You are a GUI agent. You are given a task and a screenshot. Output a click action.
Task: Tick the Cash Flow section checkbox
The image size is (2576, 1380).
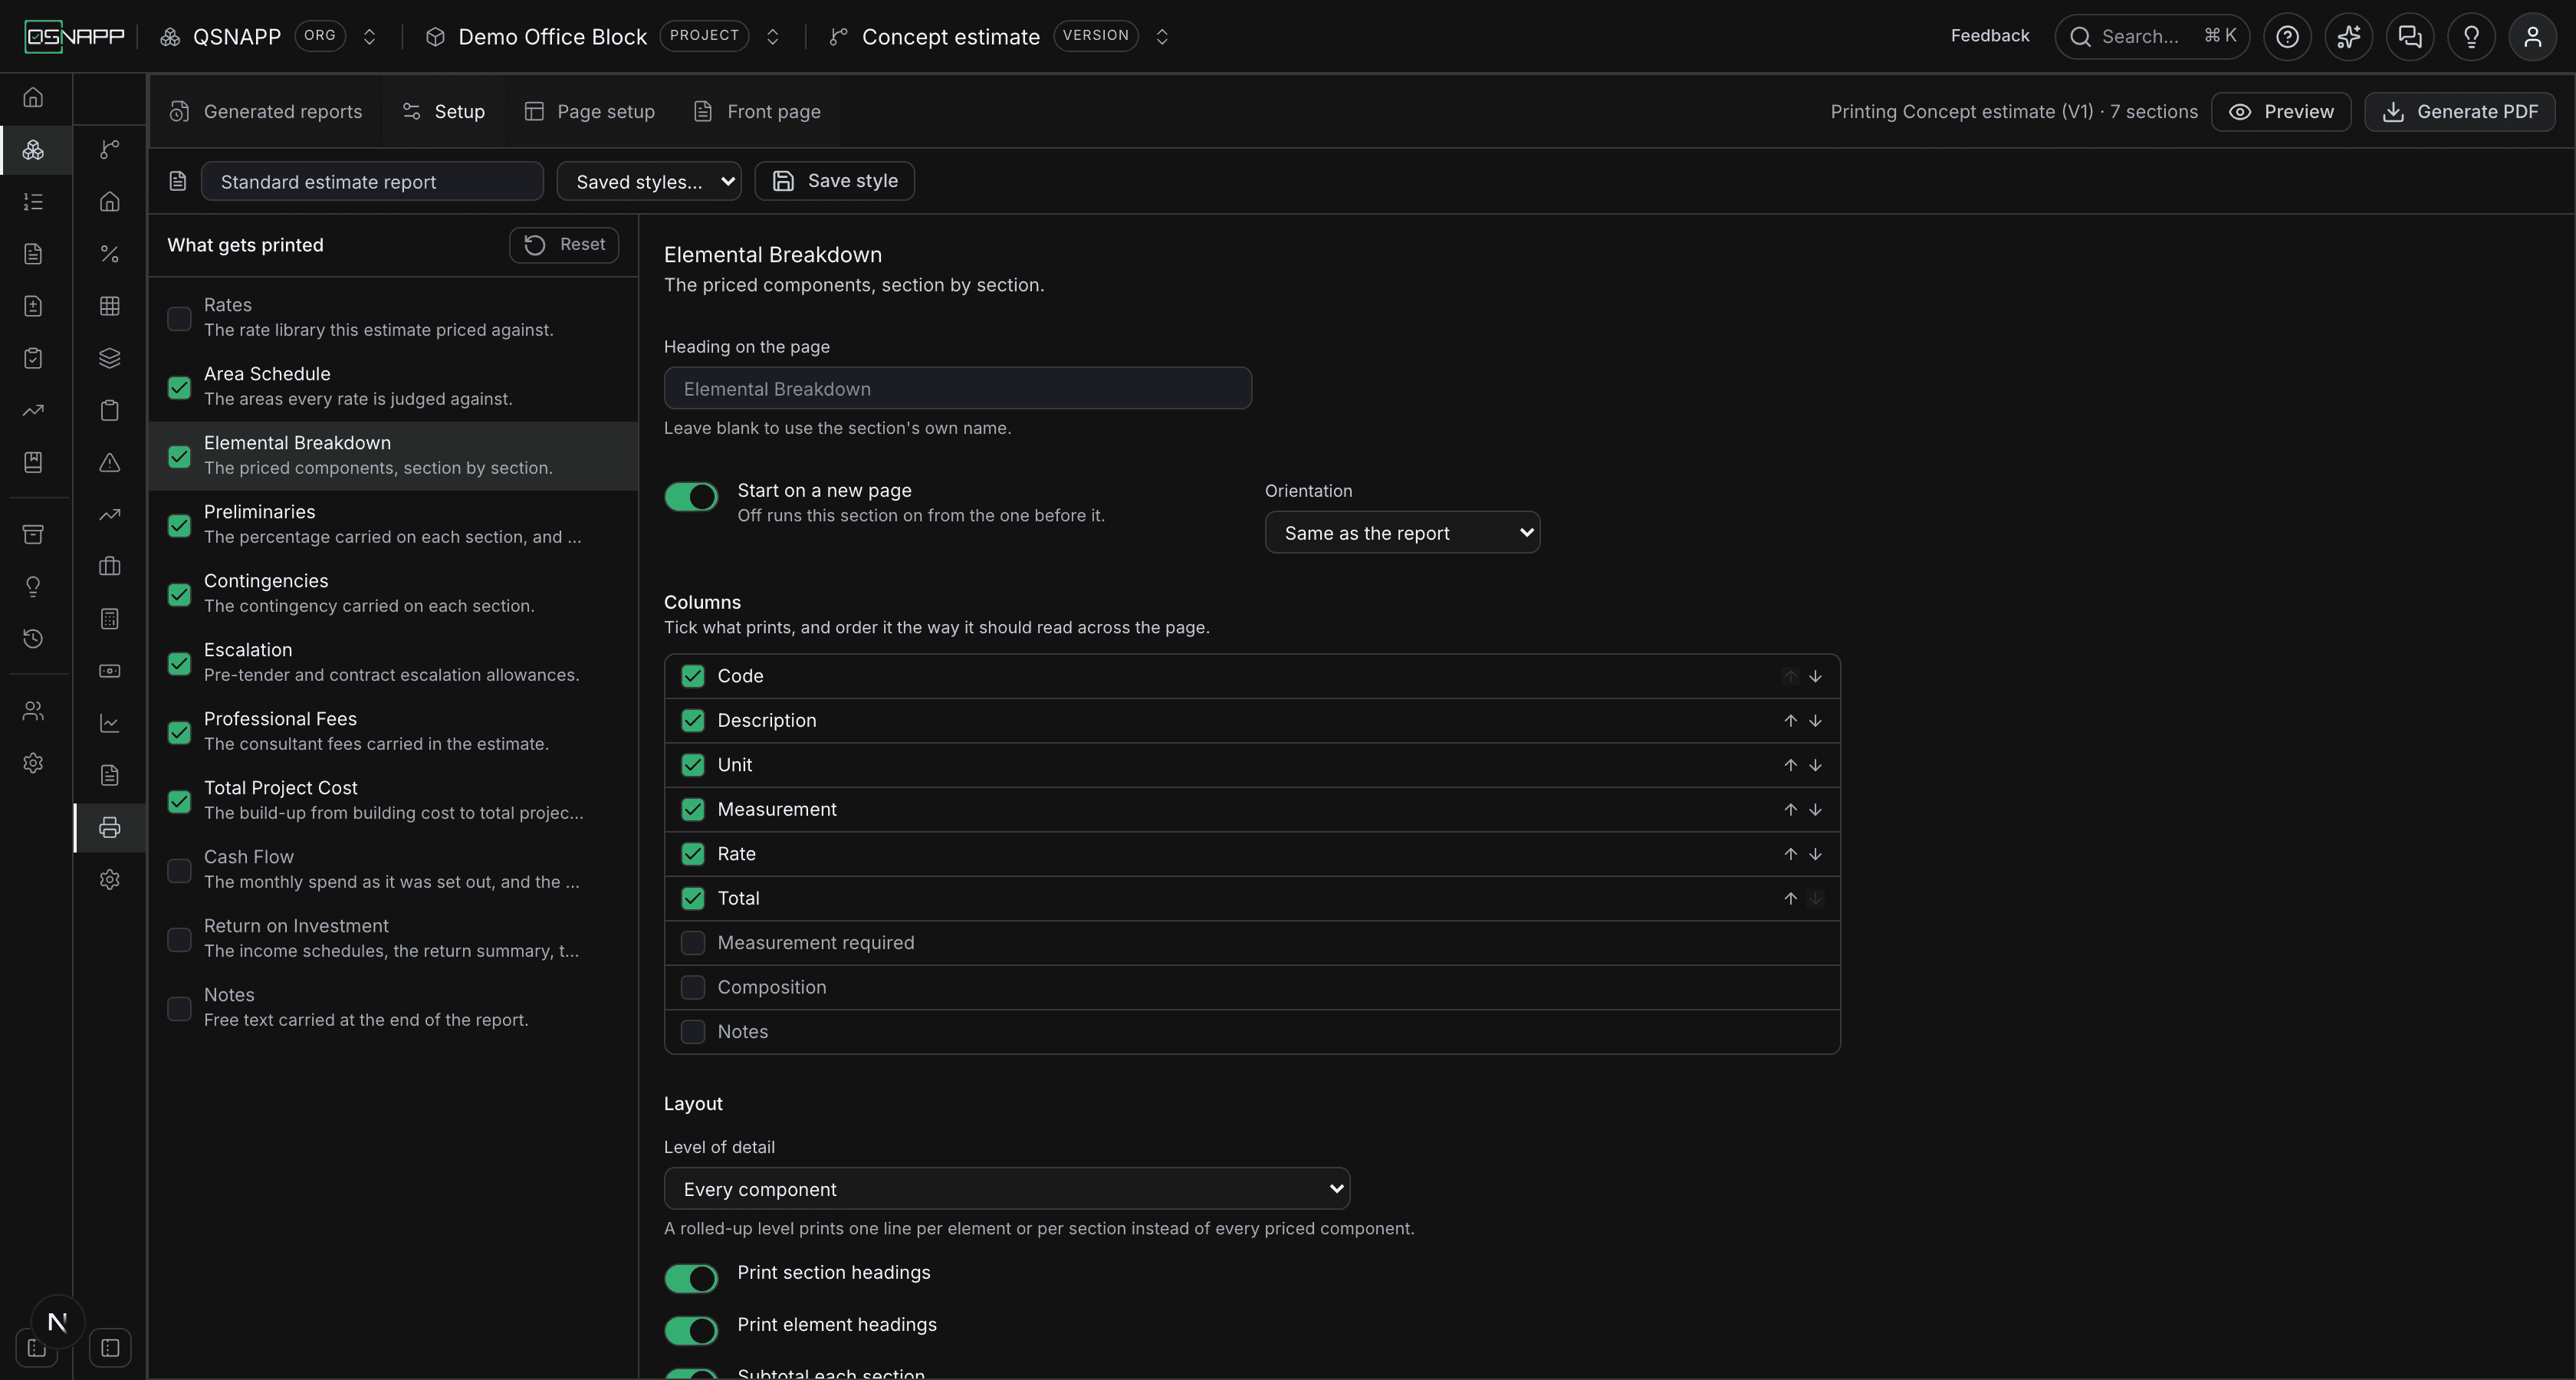coord(179,870)
